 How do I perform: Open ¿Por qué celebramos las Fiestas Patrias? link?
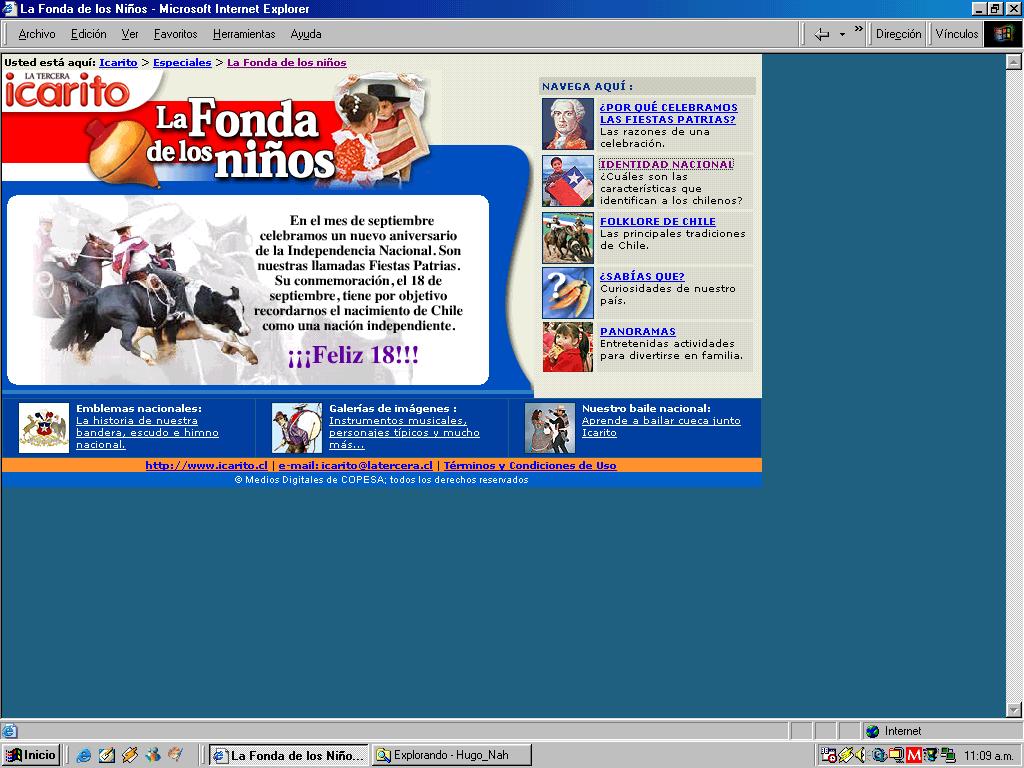[668, 113]
